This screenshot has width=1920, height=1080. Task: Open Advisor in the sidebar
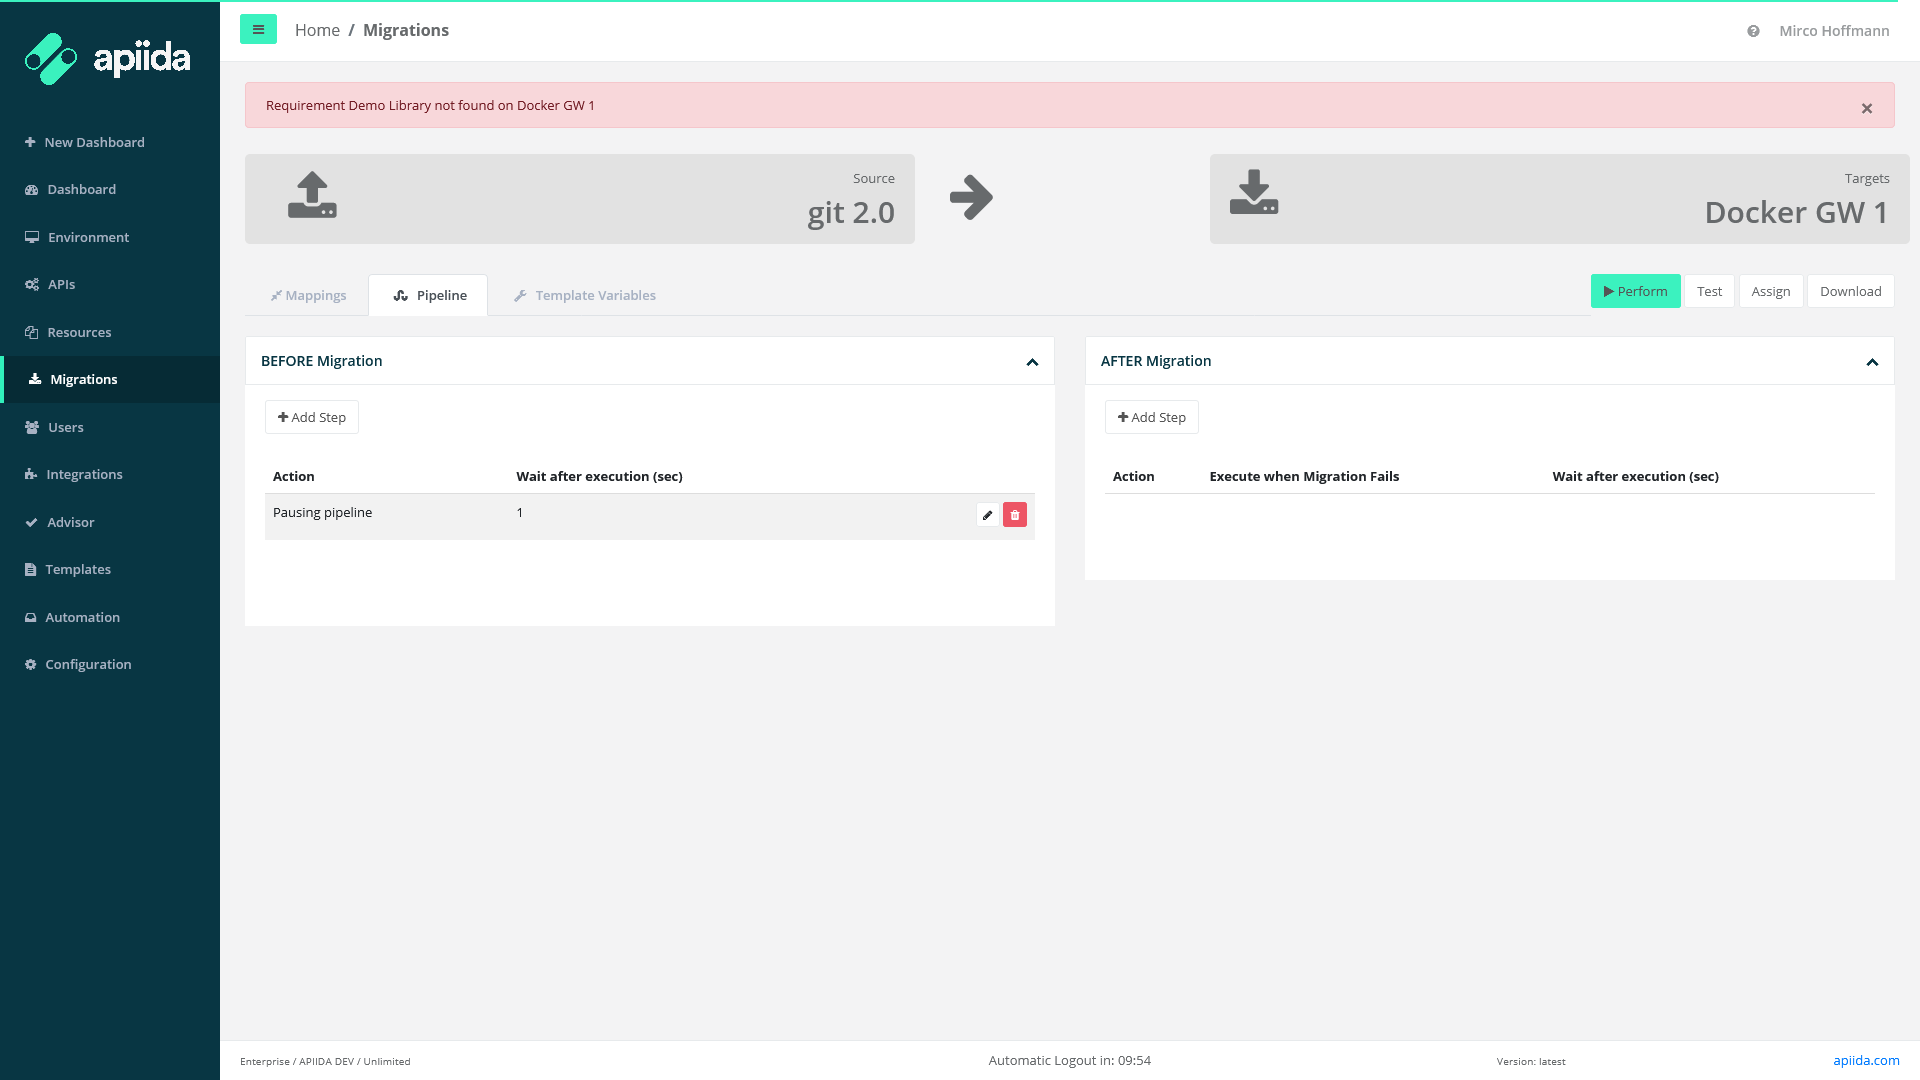click(70, 522)
